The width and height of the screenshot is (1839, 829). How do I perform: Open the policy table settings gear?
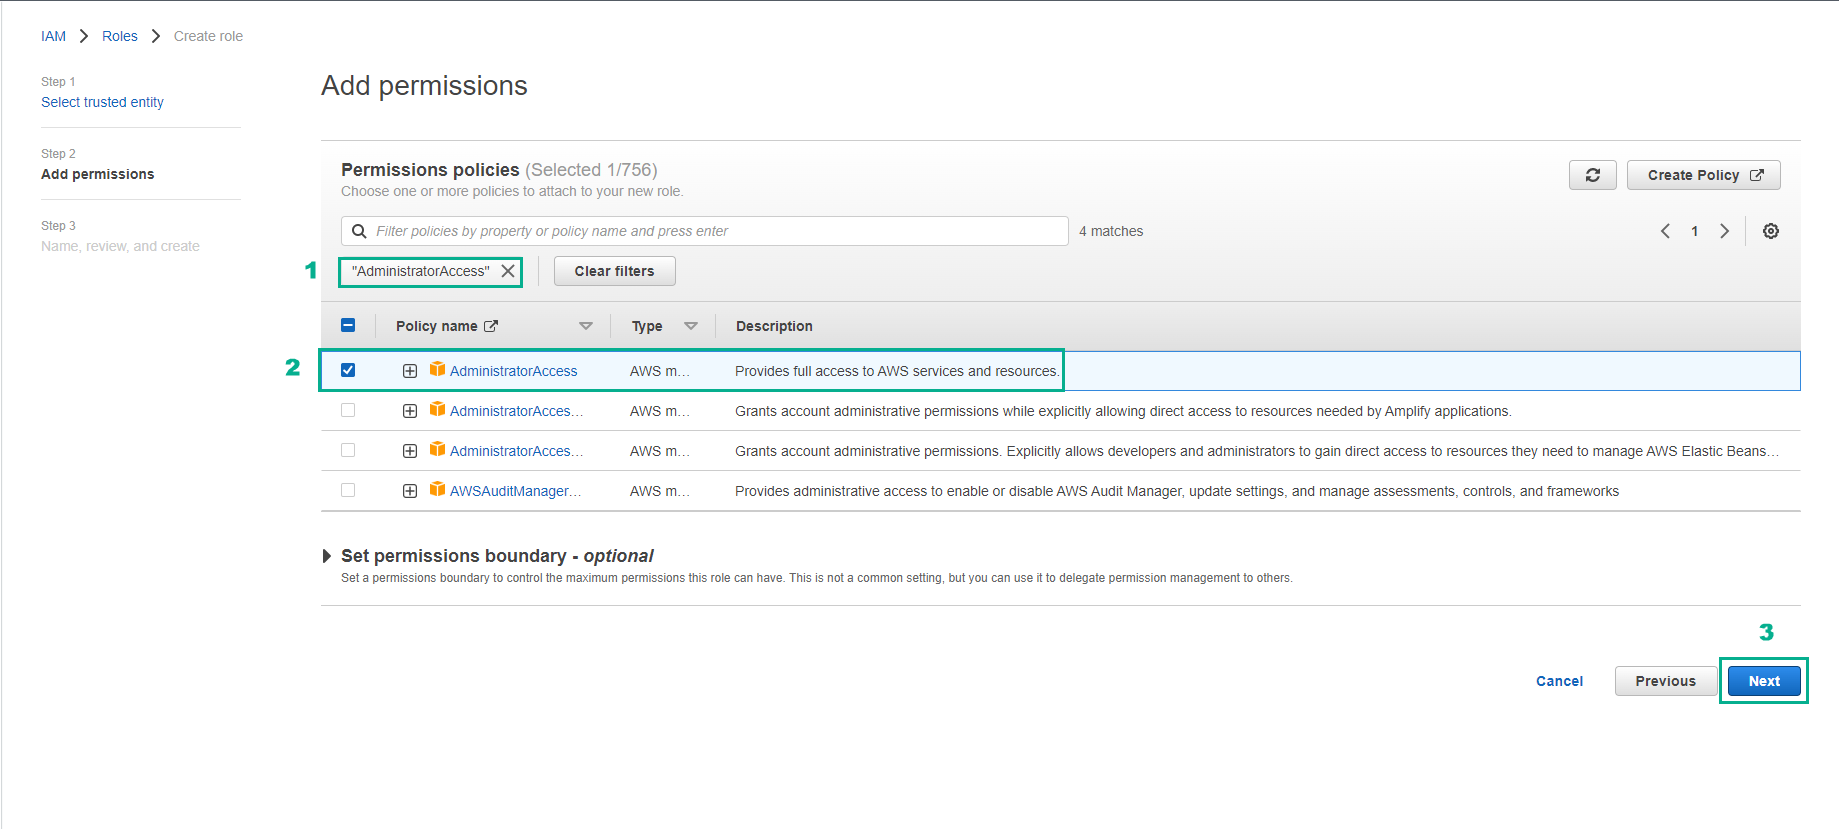pyautogui.click(x=1770, y=231)
